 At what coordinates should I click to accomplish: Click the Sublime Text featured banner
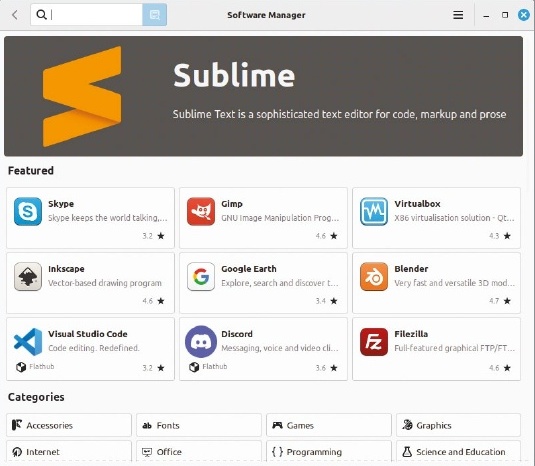pos(263,96)
